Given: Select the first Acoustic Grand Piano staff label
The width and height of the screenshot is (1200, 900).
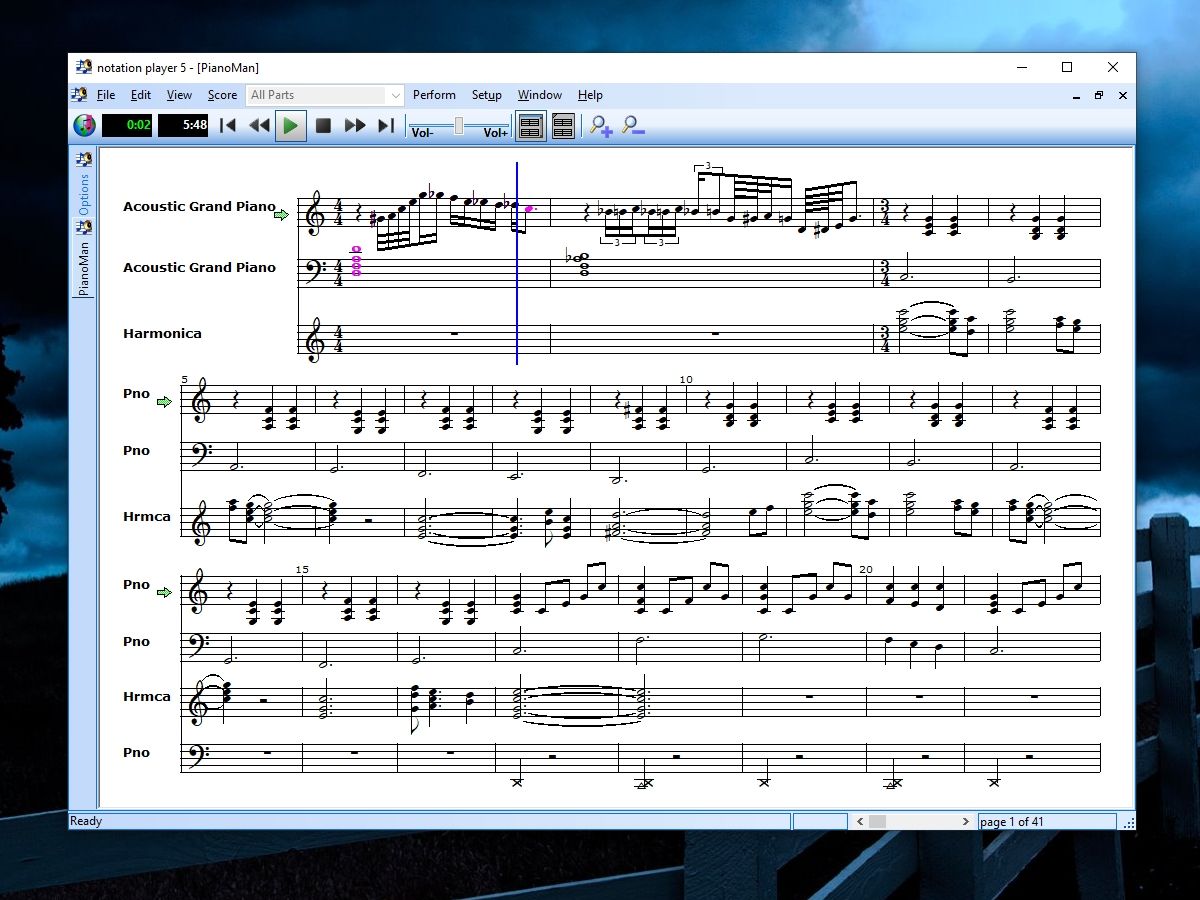Looking at the screenshot, I should point(199,206).
